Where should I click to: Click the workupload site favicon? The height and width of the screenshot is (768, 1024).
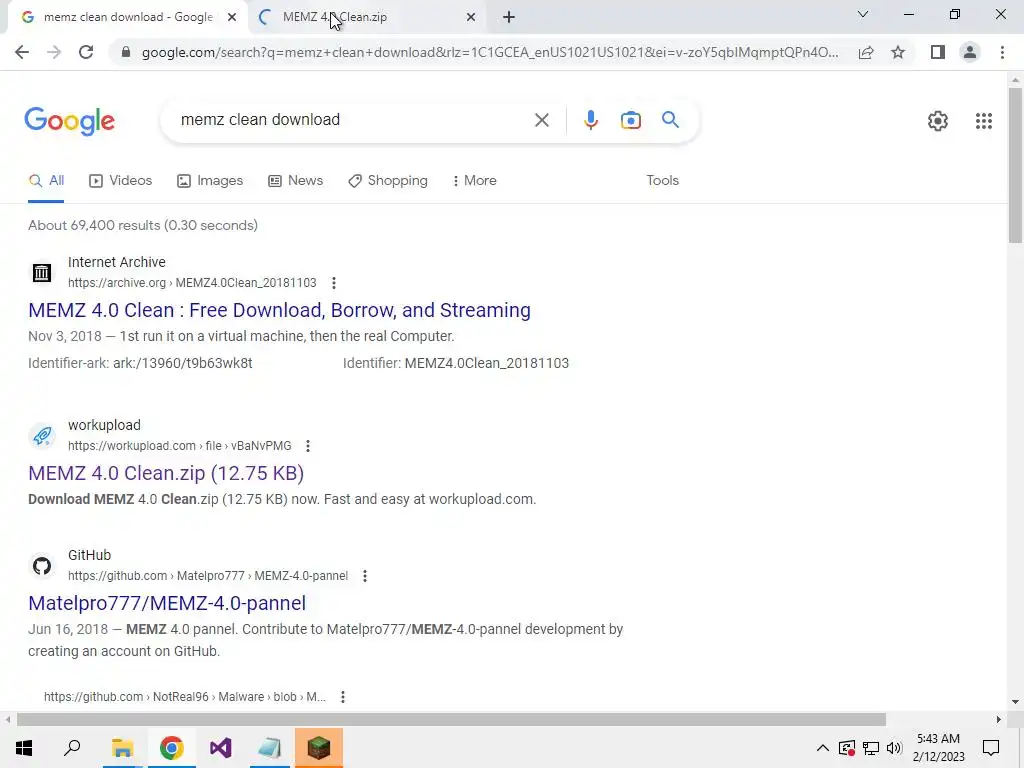[x=42, y=436]
